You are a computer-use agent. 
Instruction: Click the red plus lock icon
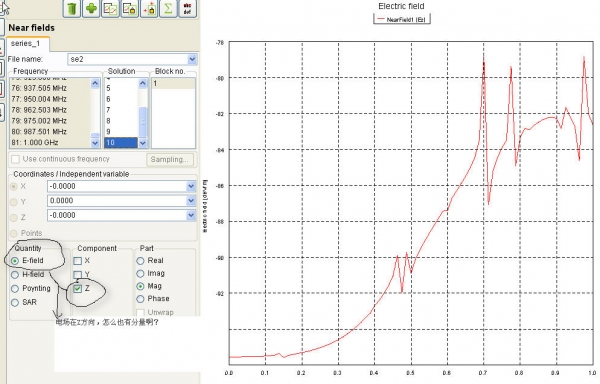[x=149, y=8]
